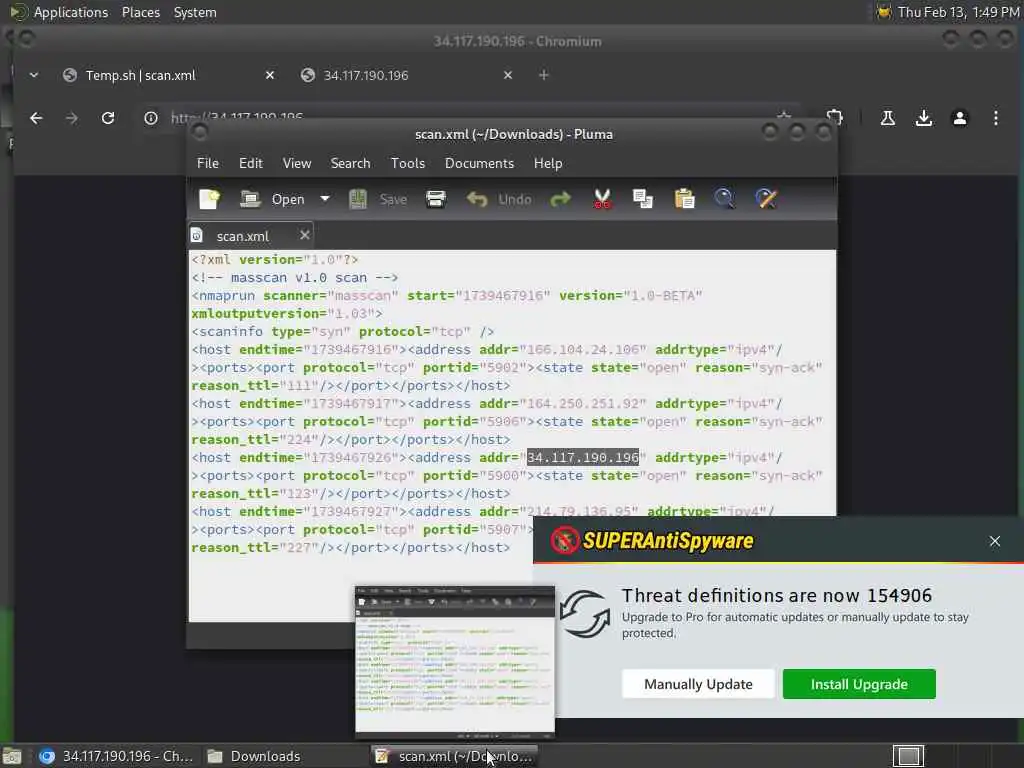The width and height of the screenshot is (1024, 768).
Task: Open the Help menu in Pluma
Action: [547, 163]
